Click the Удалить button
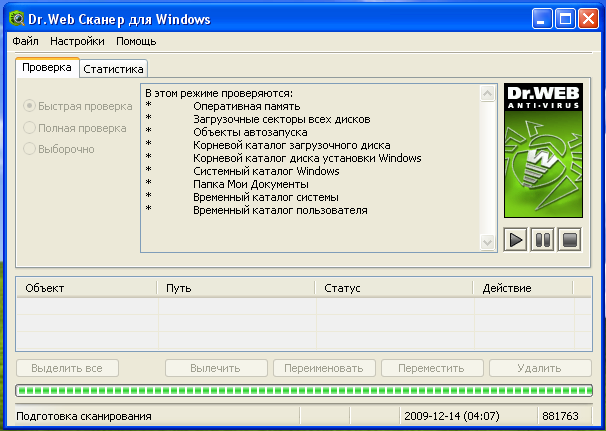This screenshot has height=431, width=606. point(540,368)
